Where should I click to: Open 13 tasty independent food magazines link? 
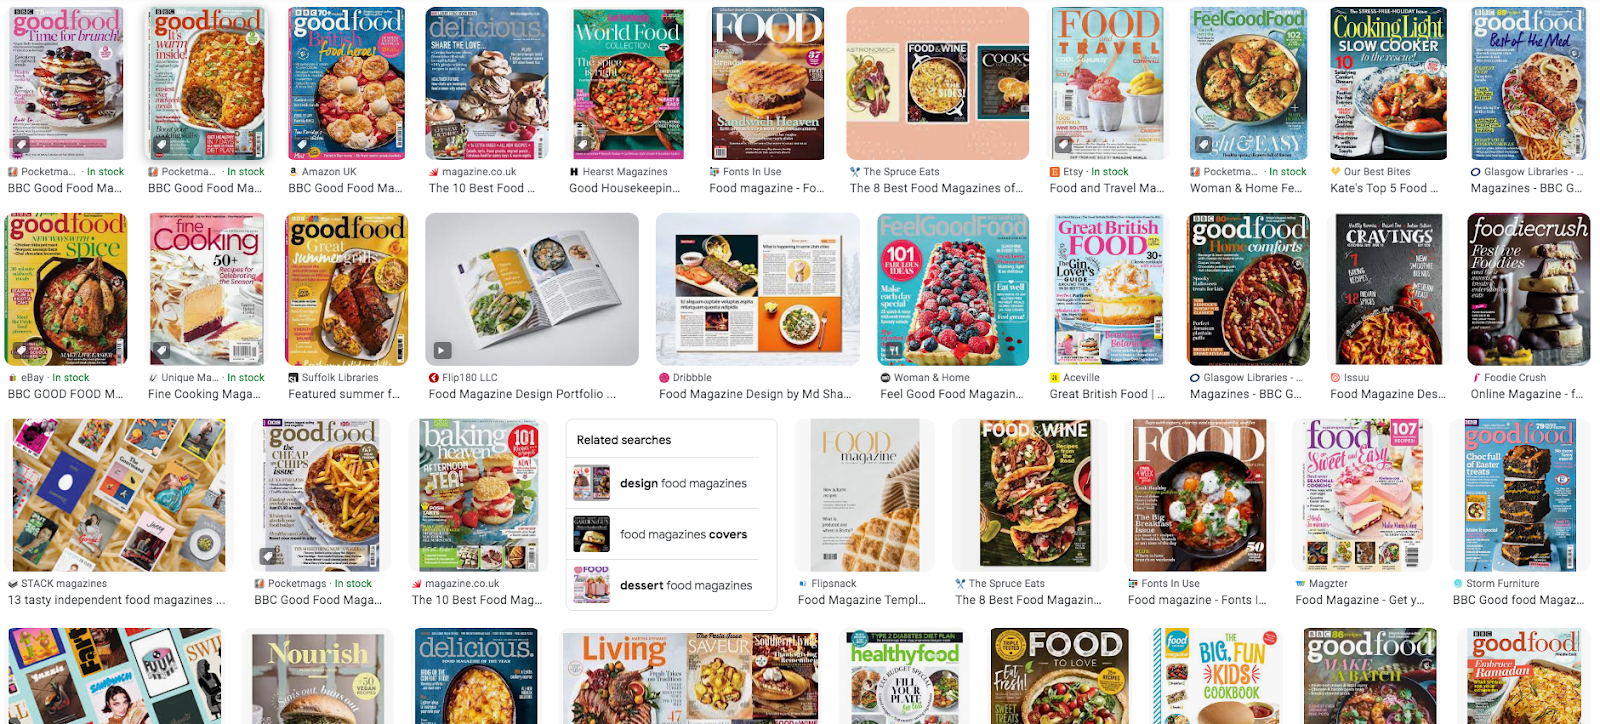(x=117, y=600)
